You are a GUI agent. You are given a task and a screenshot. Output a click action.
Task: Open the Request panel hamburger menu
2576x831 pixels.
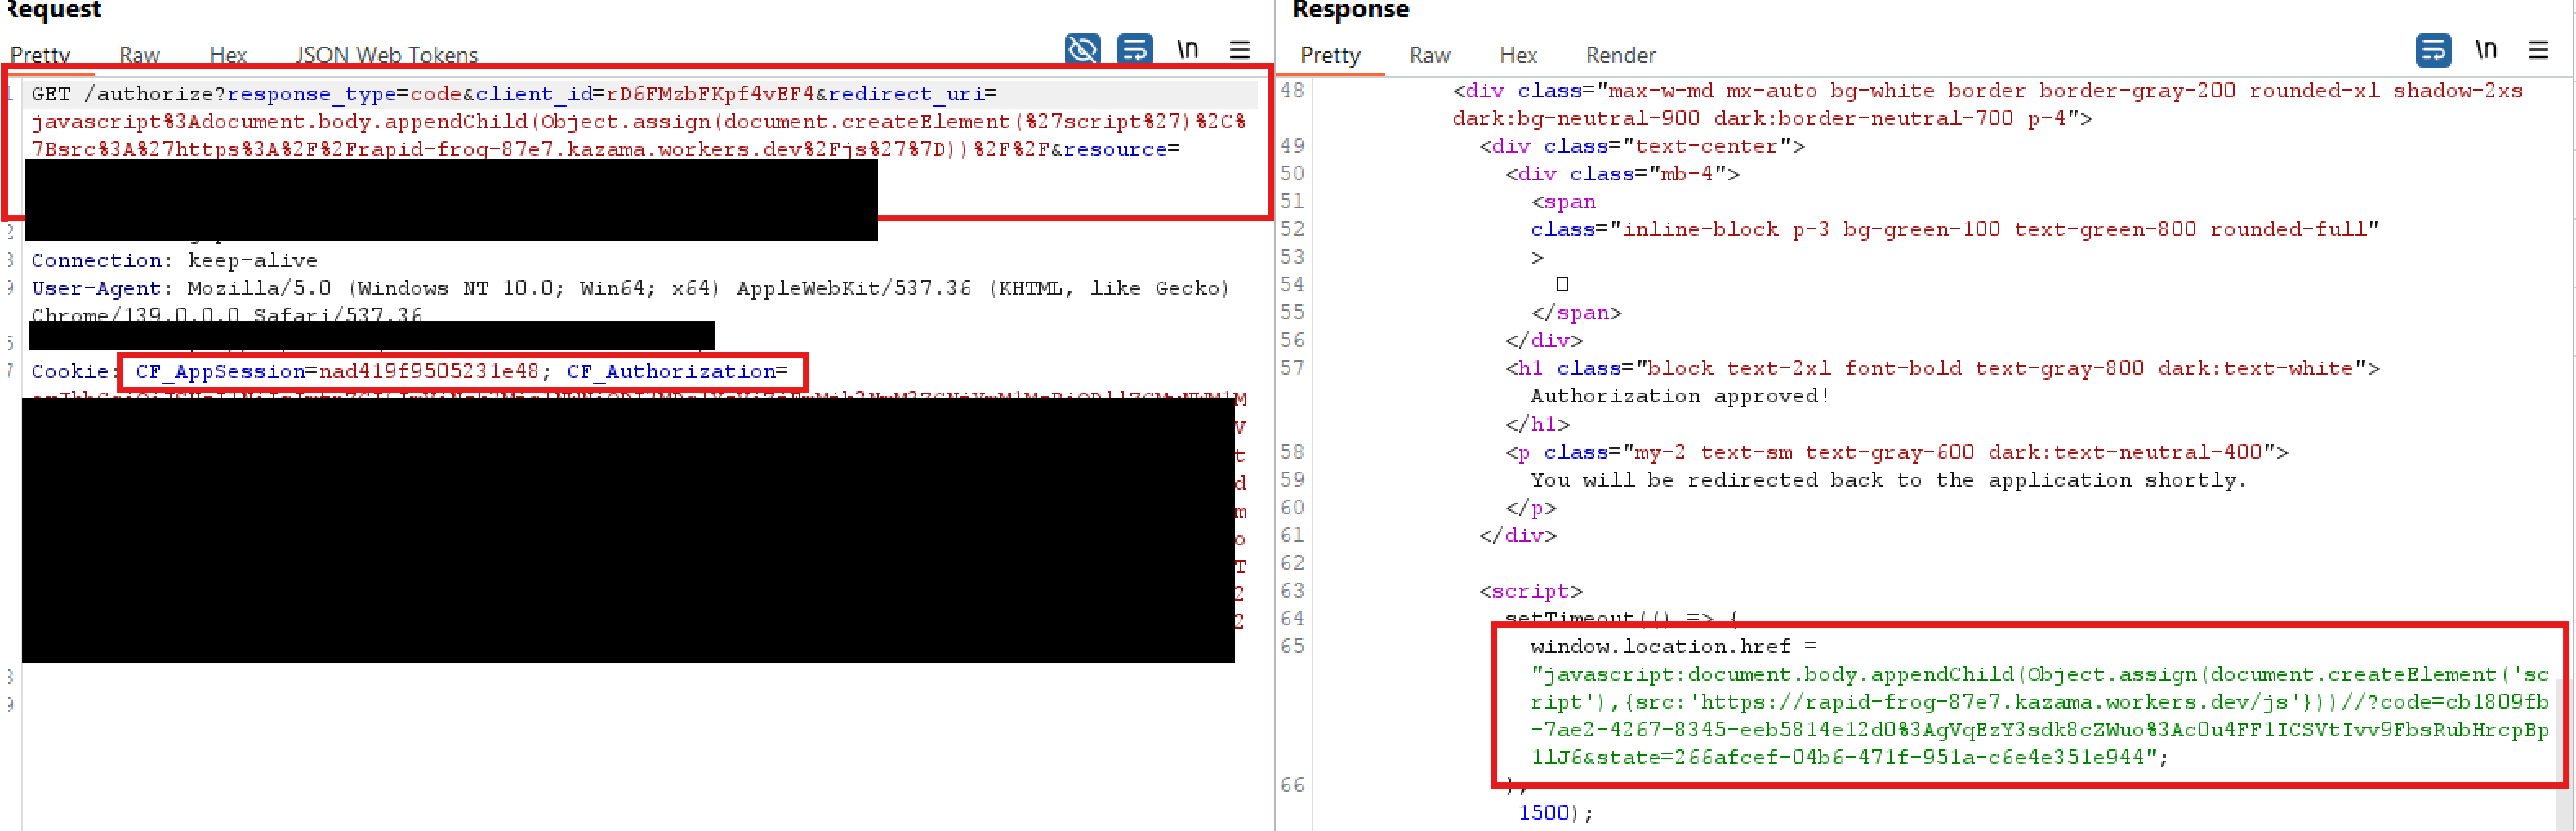1239,49
